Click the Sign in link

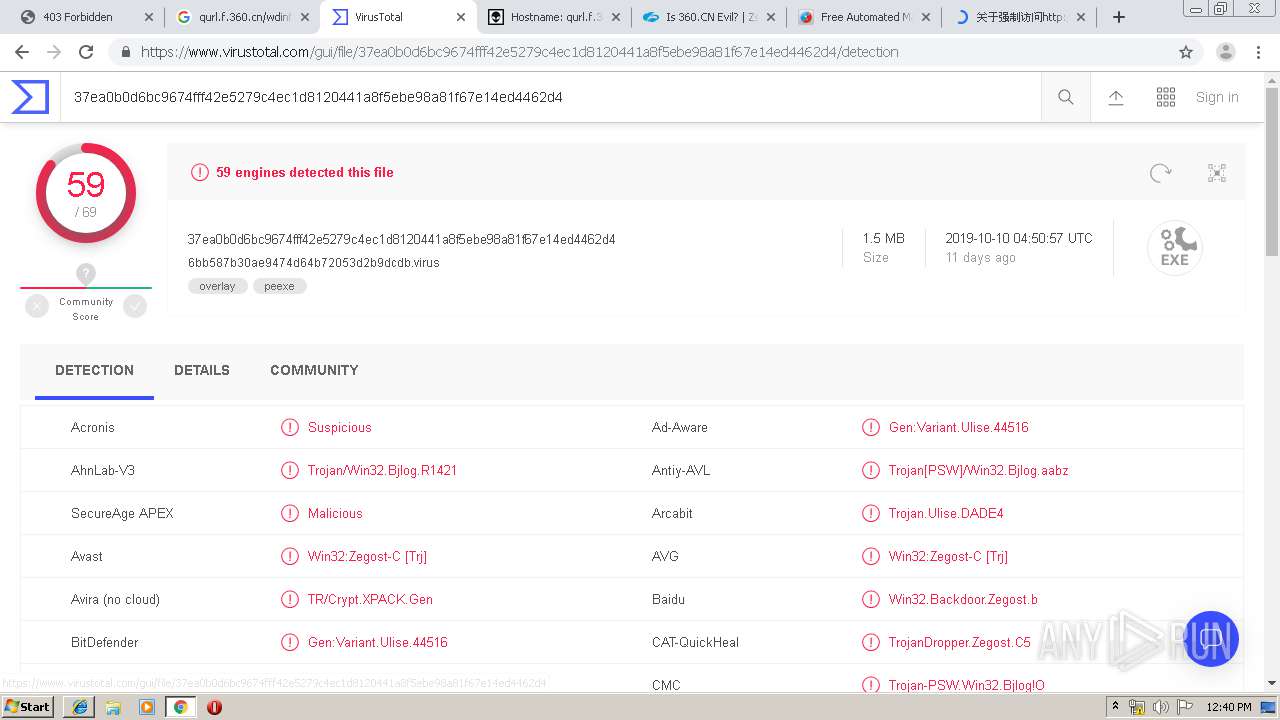[1217, 97]
